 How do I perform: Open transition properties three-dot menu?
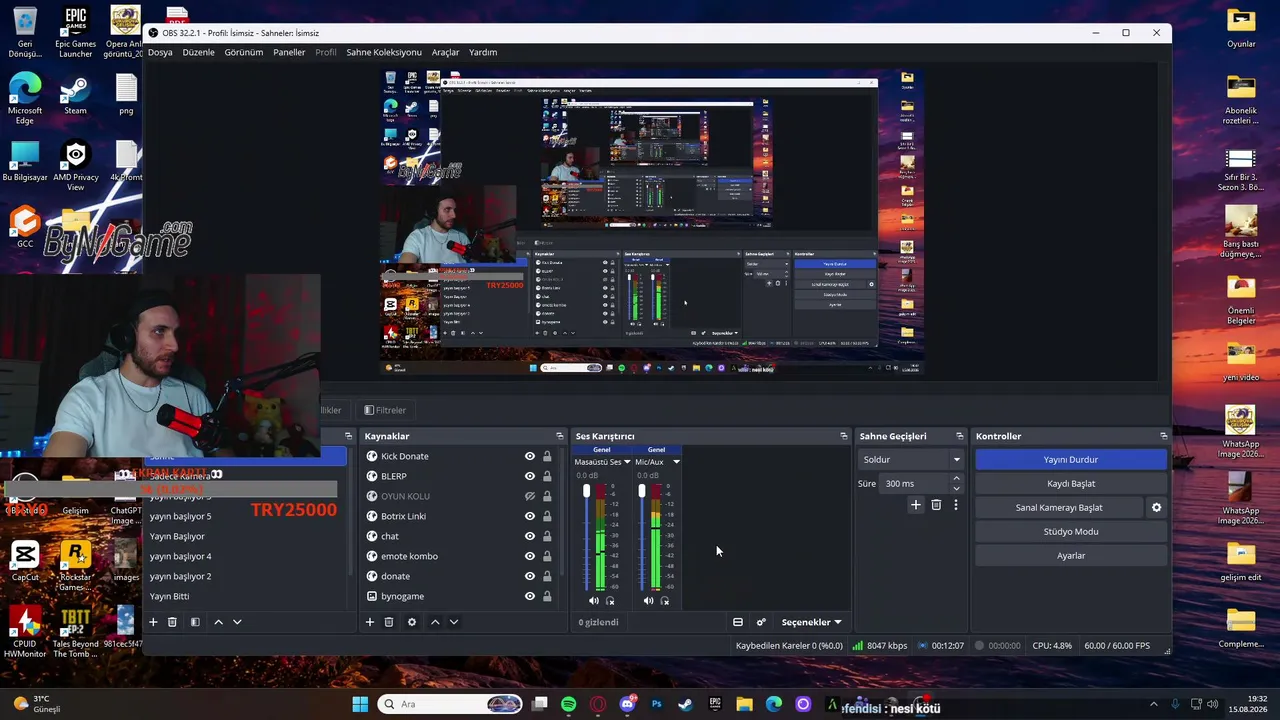coord(956,505)
